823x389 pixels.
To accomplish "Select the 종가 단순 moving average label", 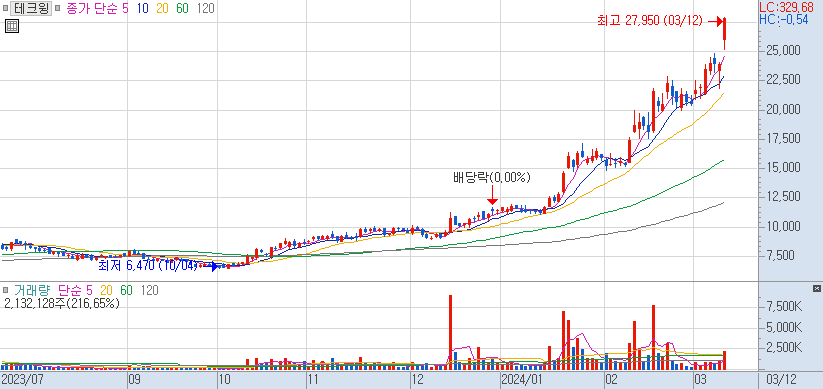I will (x=93, y=9).
